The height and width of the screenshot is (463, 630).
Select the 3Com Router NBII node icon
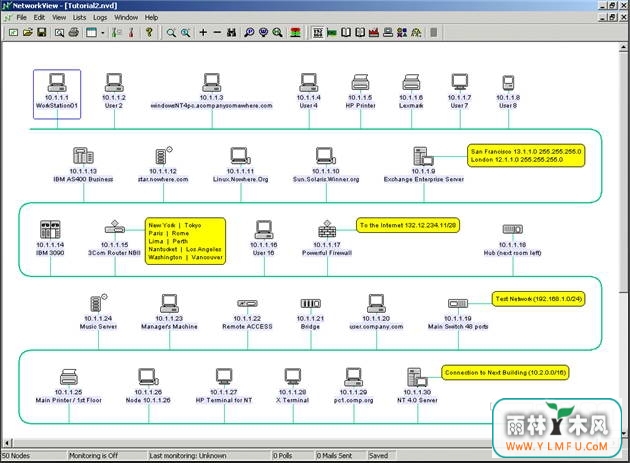click(115, 227)
